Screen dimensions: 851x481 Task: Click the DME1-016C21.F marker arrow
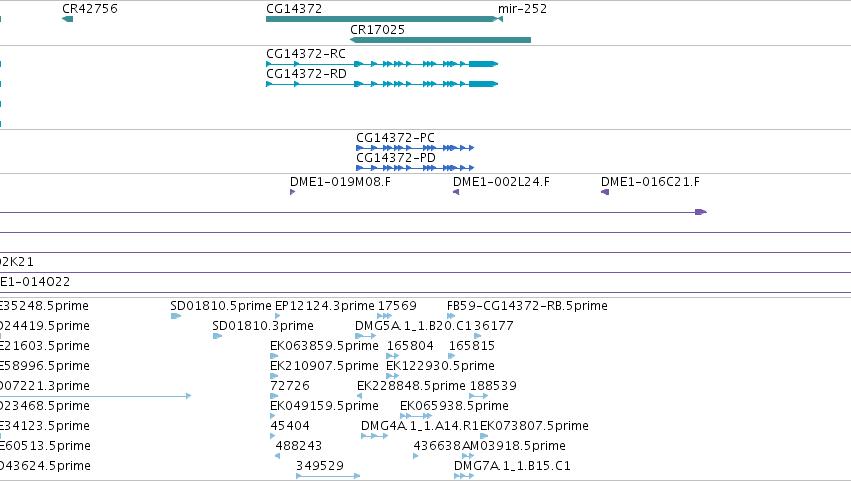point(605,192)
